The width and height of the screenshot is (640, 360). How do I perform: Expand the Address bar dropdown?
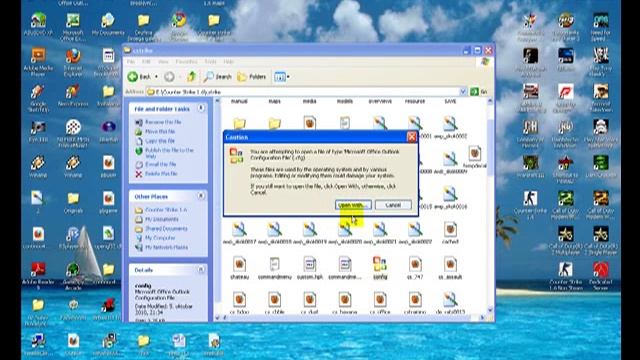(x=463, y=92)
